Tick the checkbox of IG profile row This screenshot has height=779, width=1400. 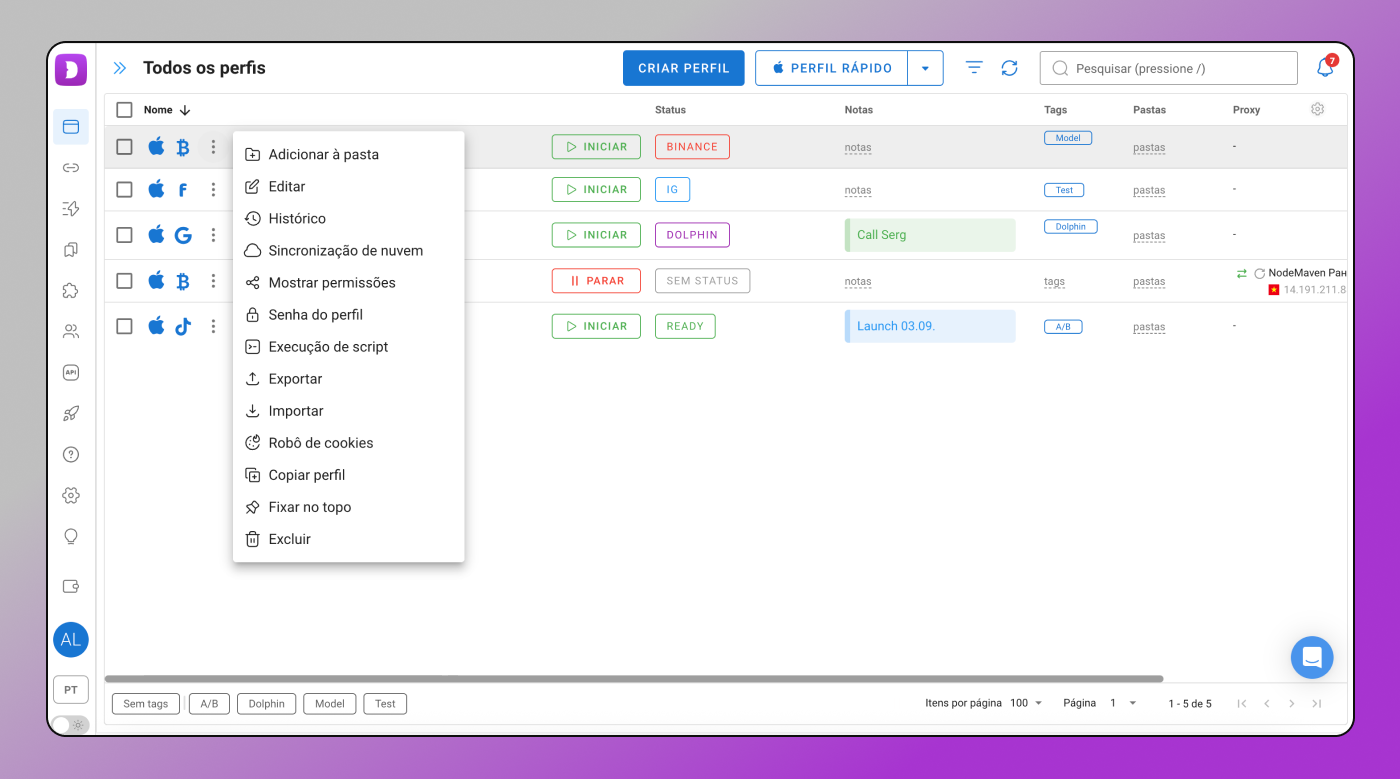[124, 190]
